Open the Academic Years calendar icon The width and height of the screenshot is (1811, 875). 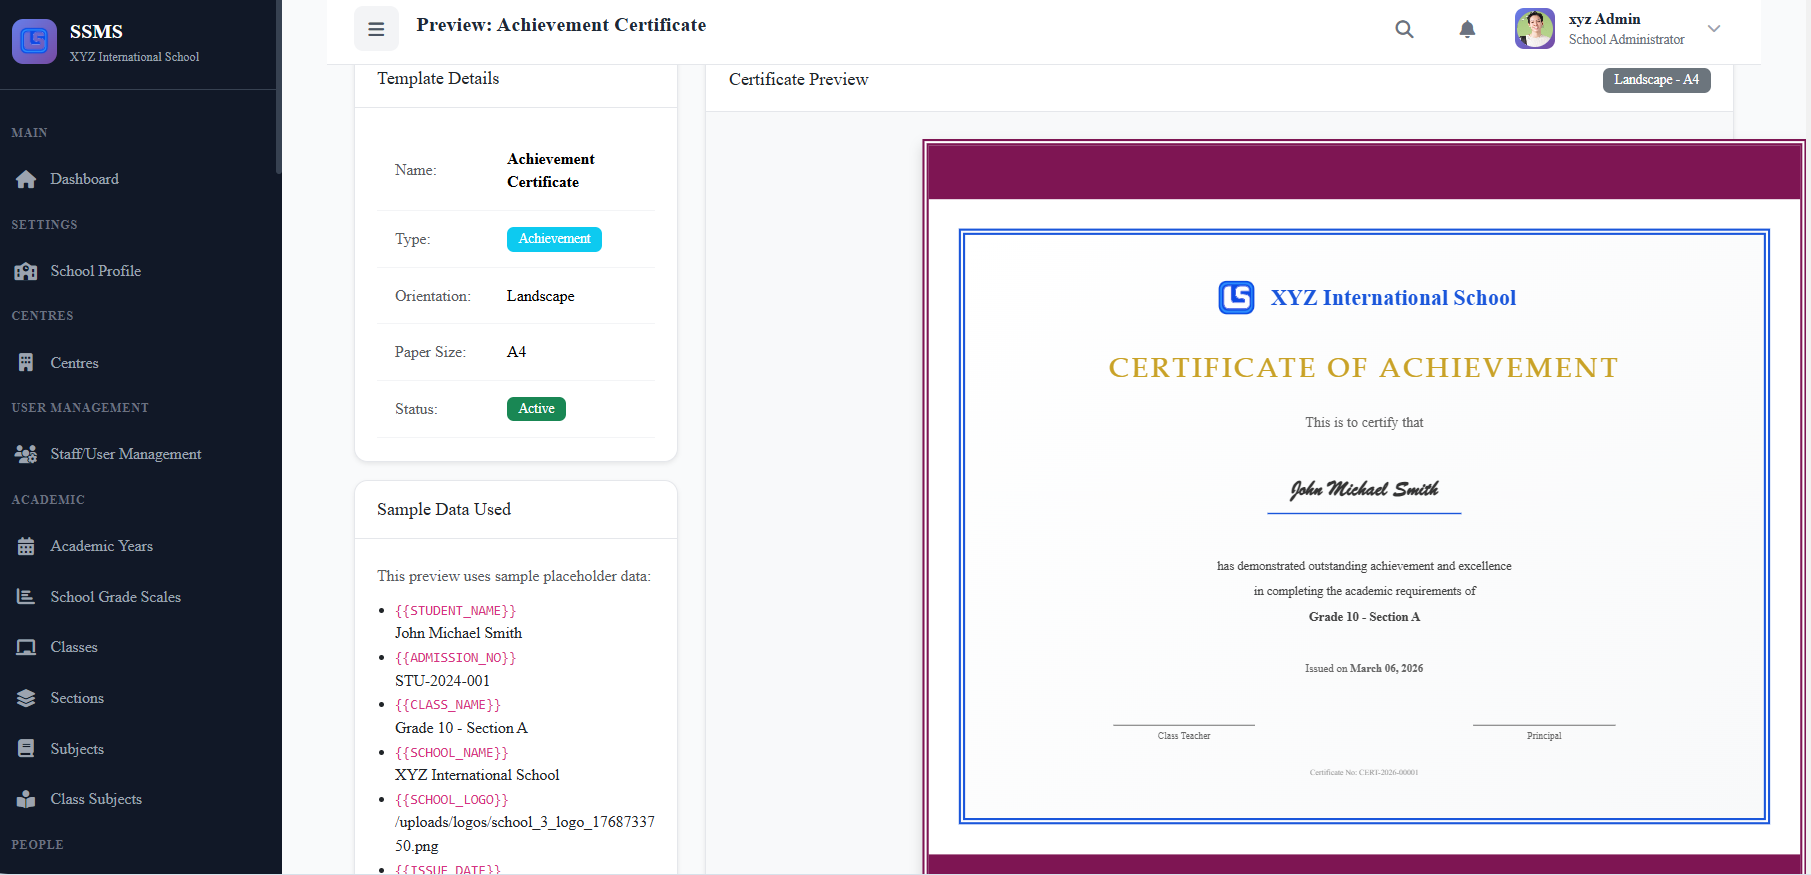click(x=26, y=546)
